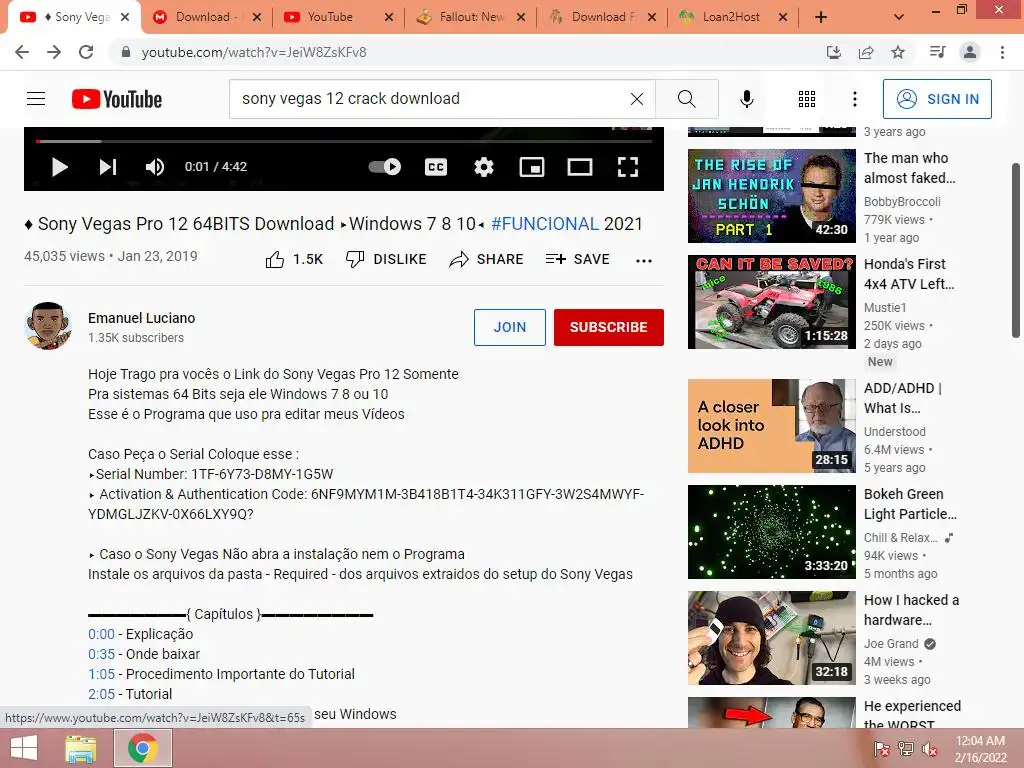
Task: Click Chrome icon in taskbar
Action: (x=143, y=748)
